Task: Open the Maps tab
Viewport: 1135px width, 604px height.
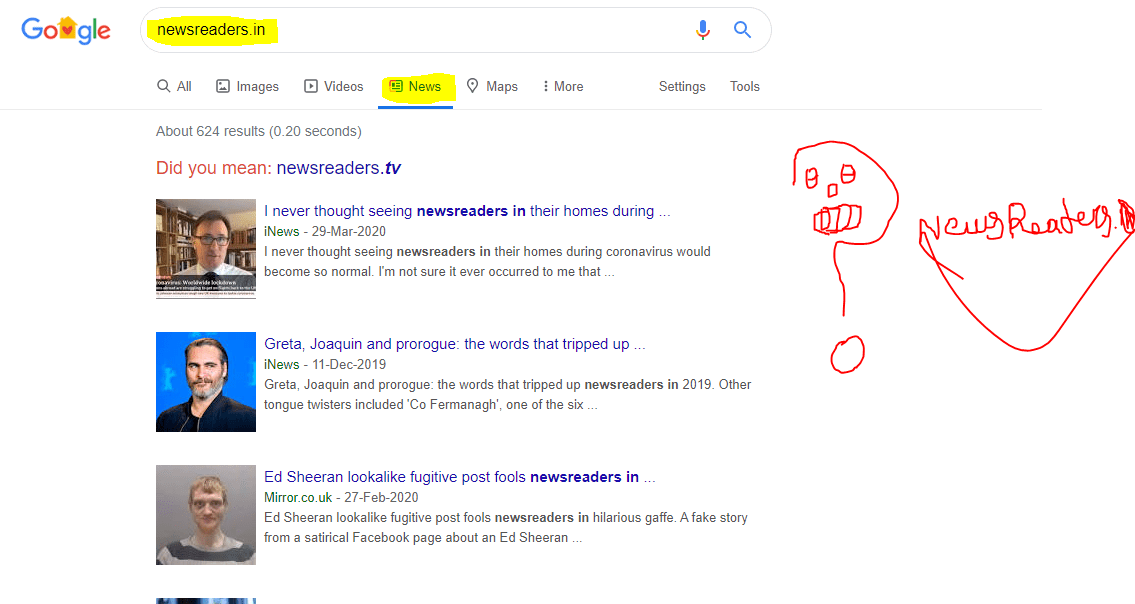Action: [492, 86]
